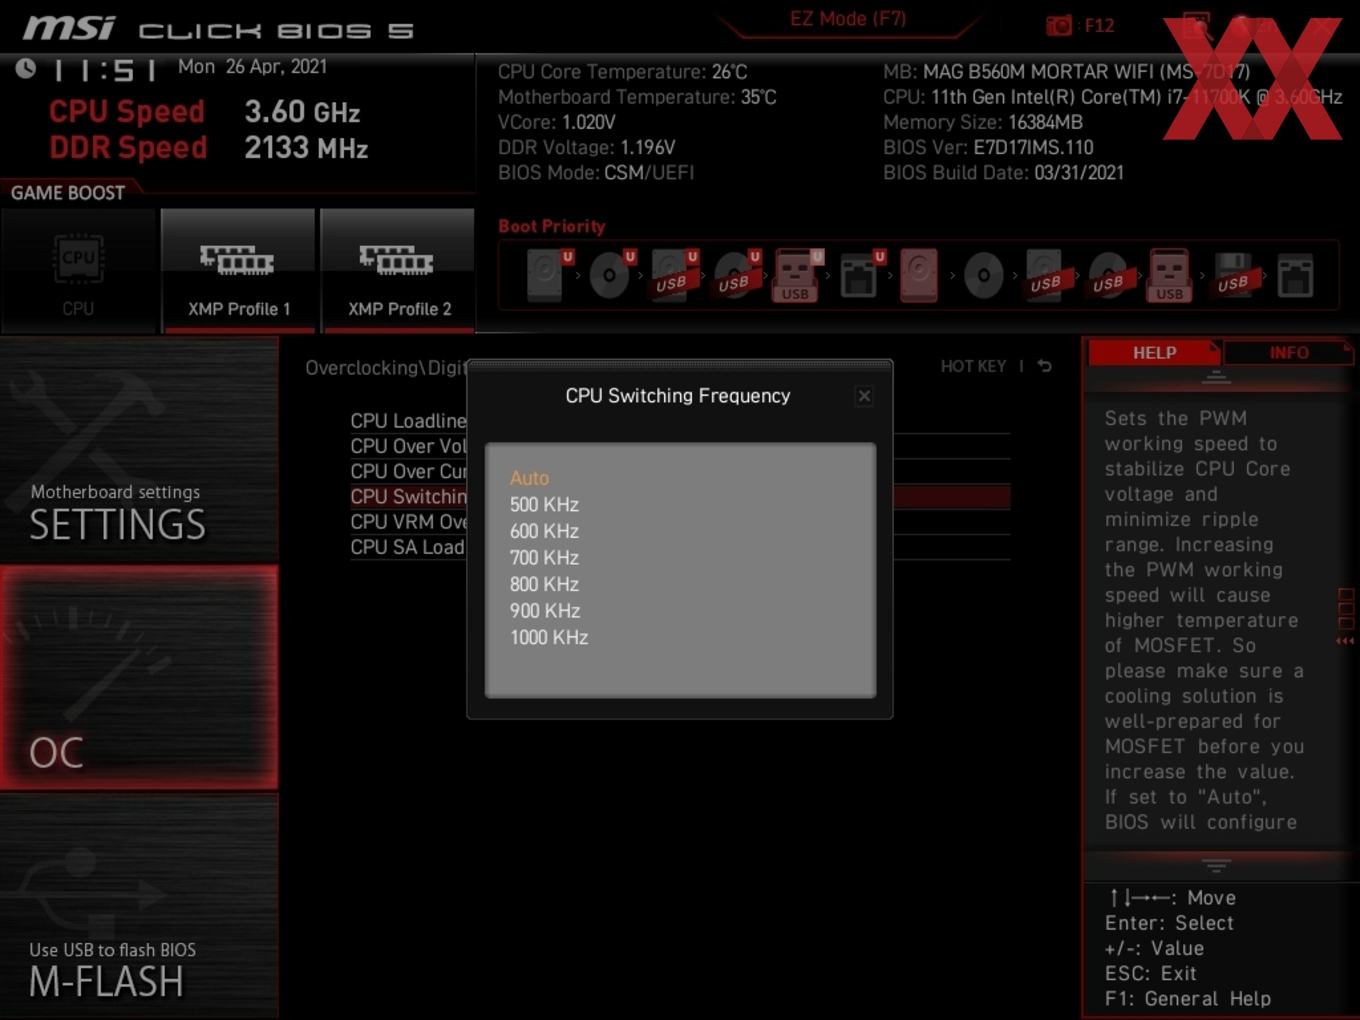Choose 1000 KHz switching frequency

[549, 637]
